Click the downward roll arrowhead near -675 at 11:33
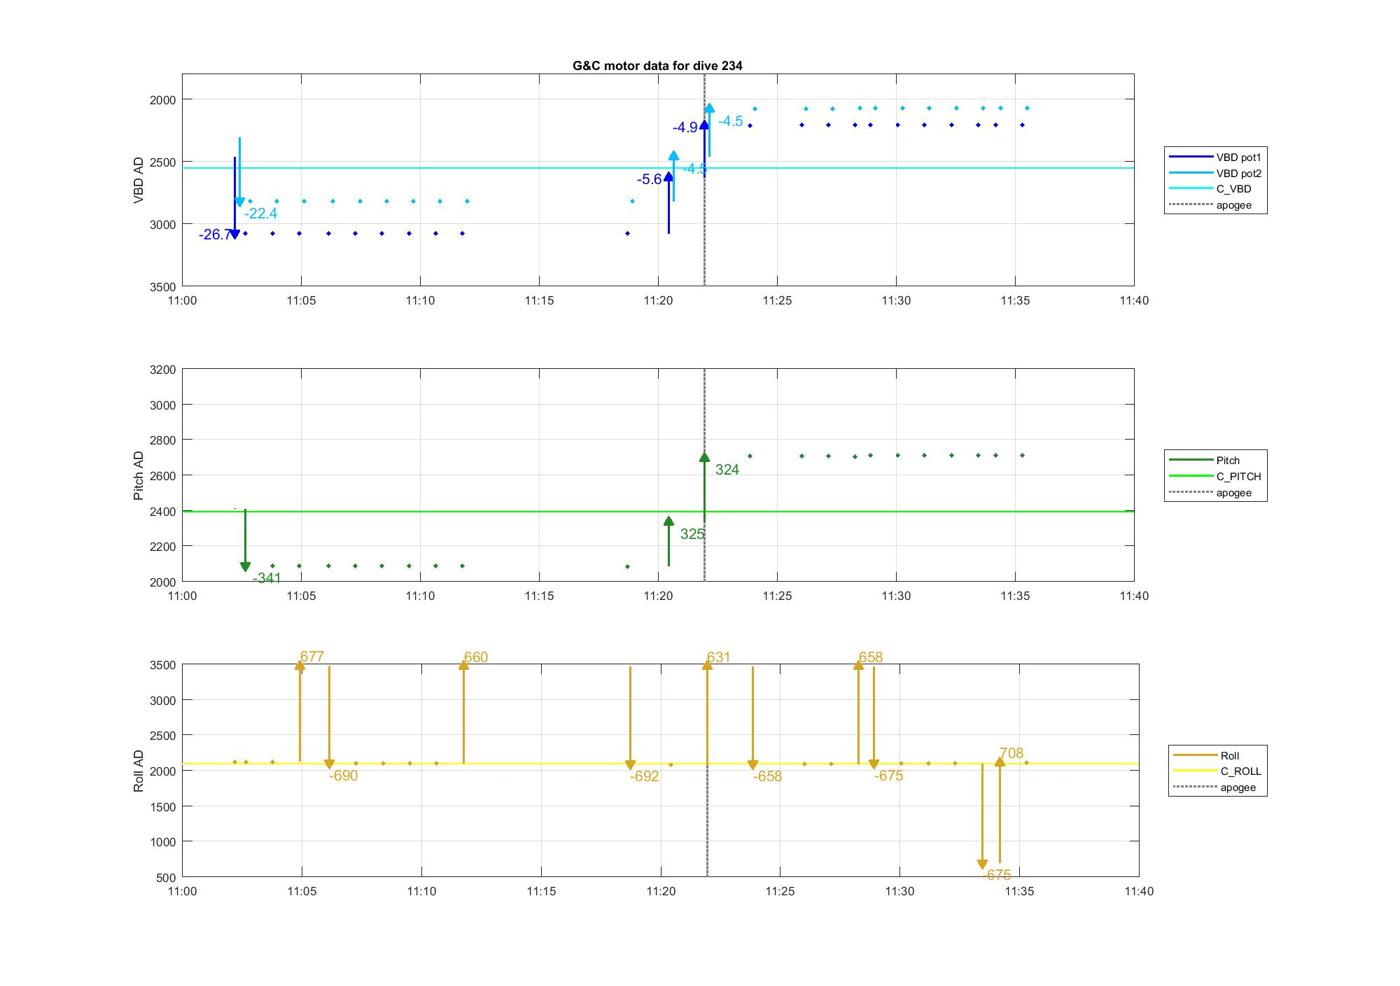This screenshot has height=986, width=1400. [982, 864]
